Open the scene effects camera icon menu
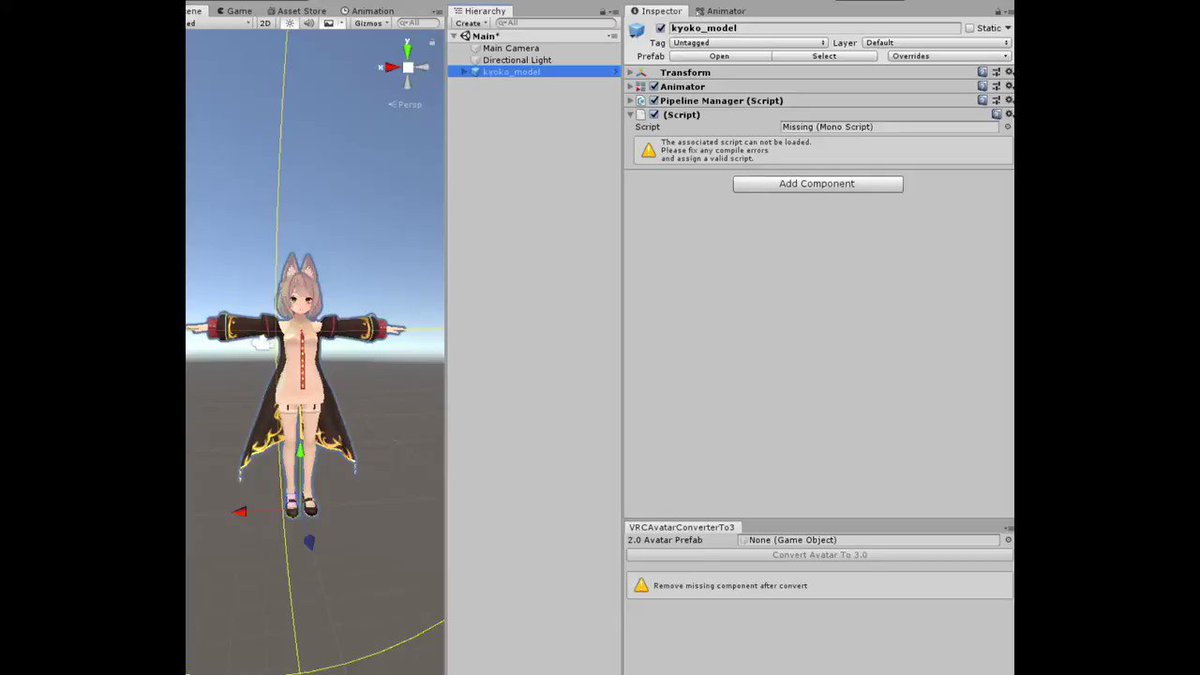The height and width of the screenshot is (675, 1200). click(332, 23)
